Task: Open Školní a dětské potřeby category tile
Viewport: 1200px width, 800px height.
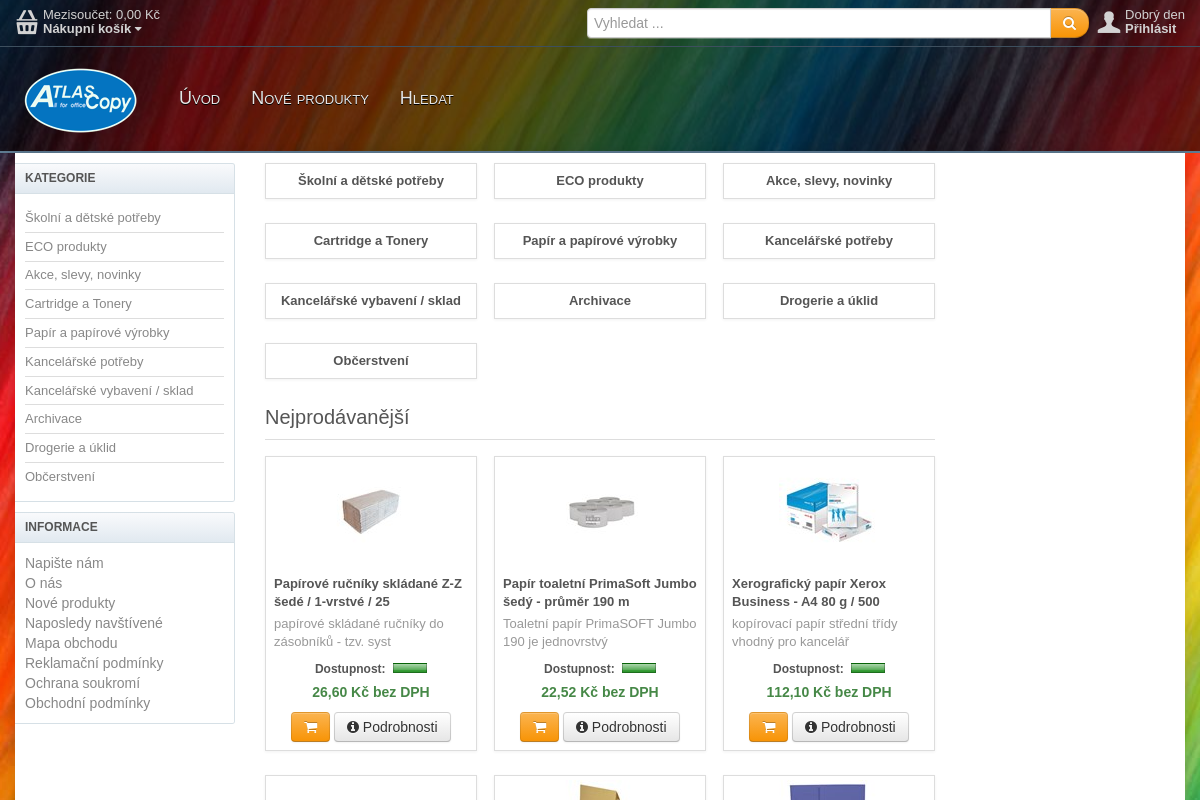Action: coord(371,181)
